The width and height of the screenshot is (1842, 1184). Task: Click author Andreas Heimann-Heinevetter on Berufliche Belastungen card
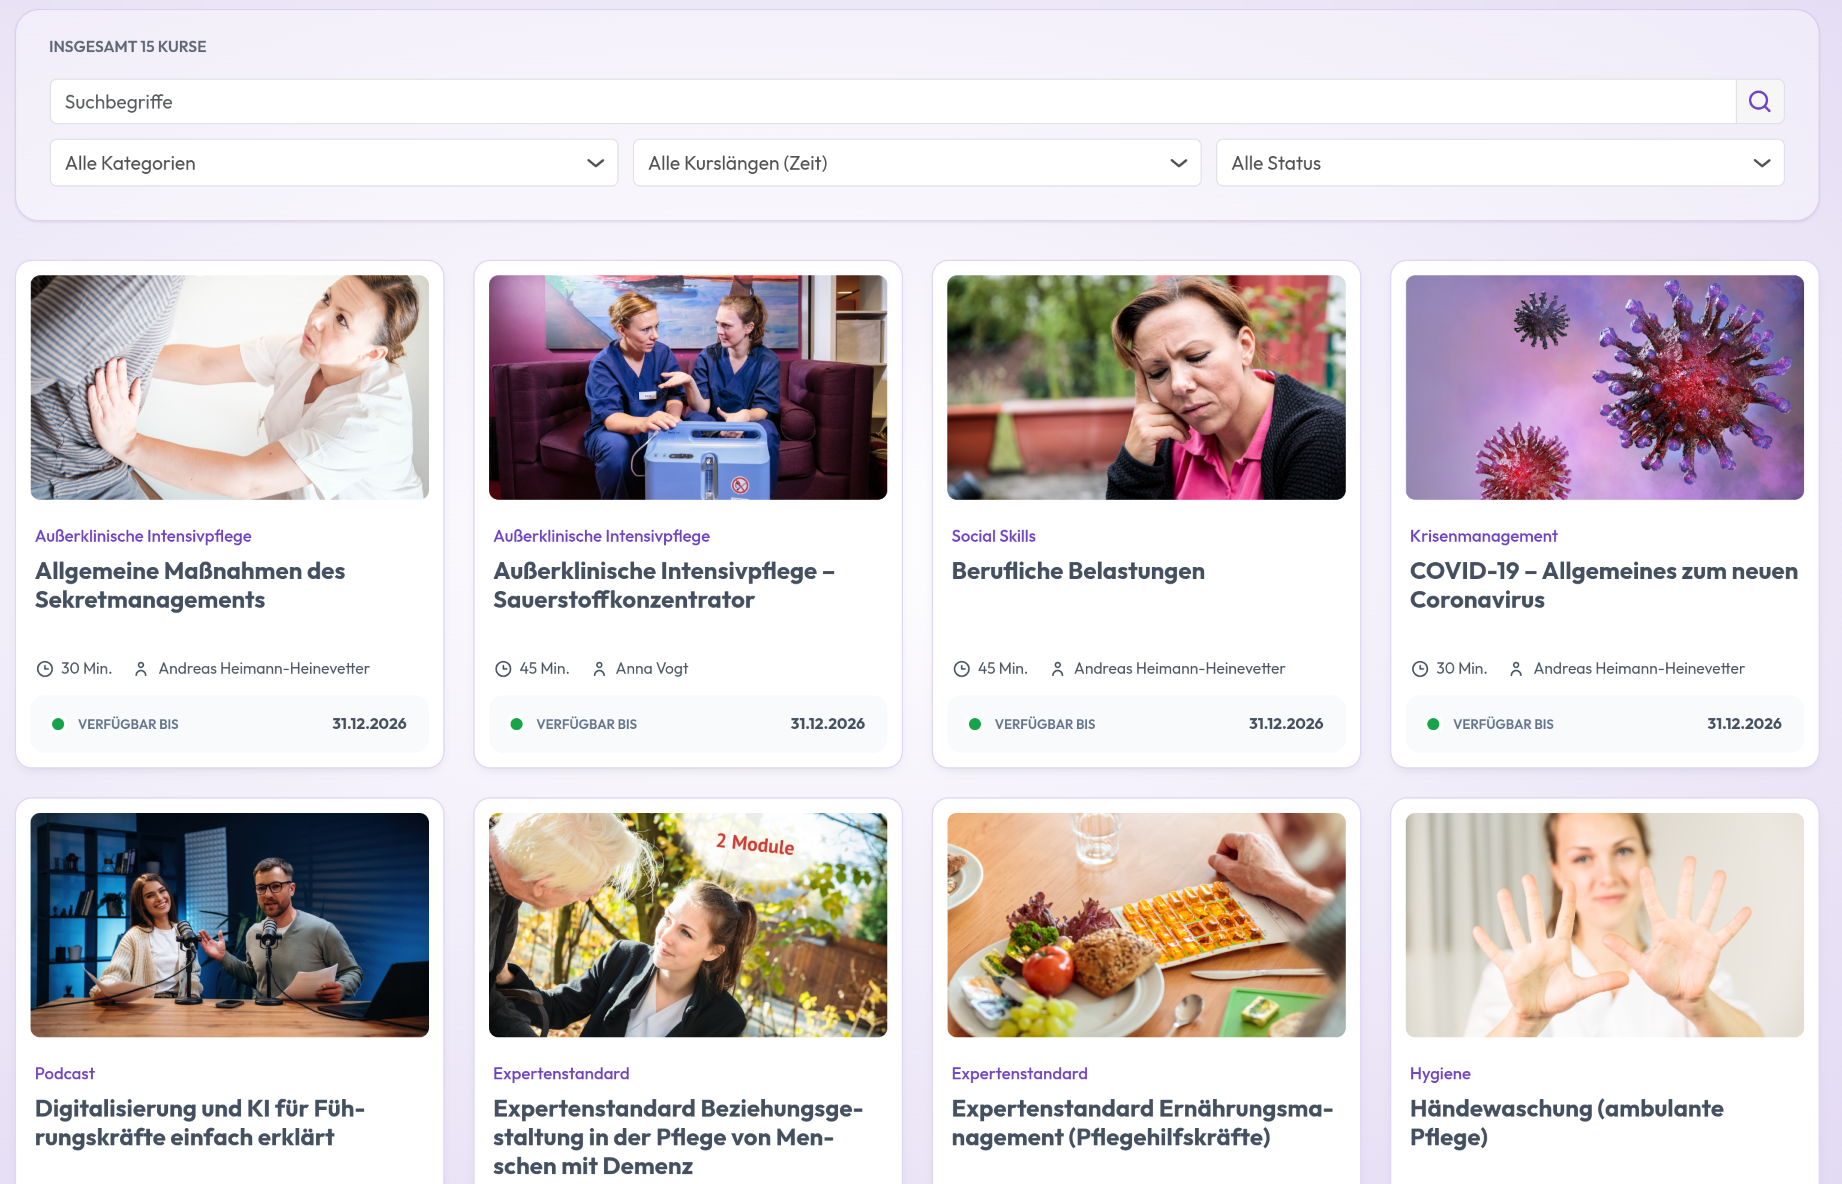click(x=1180, y=668)
